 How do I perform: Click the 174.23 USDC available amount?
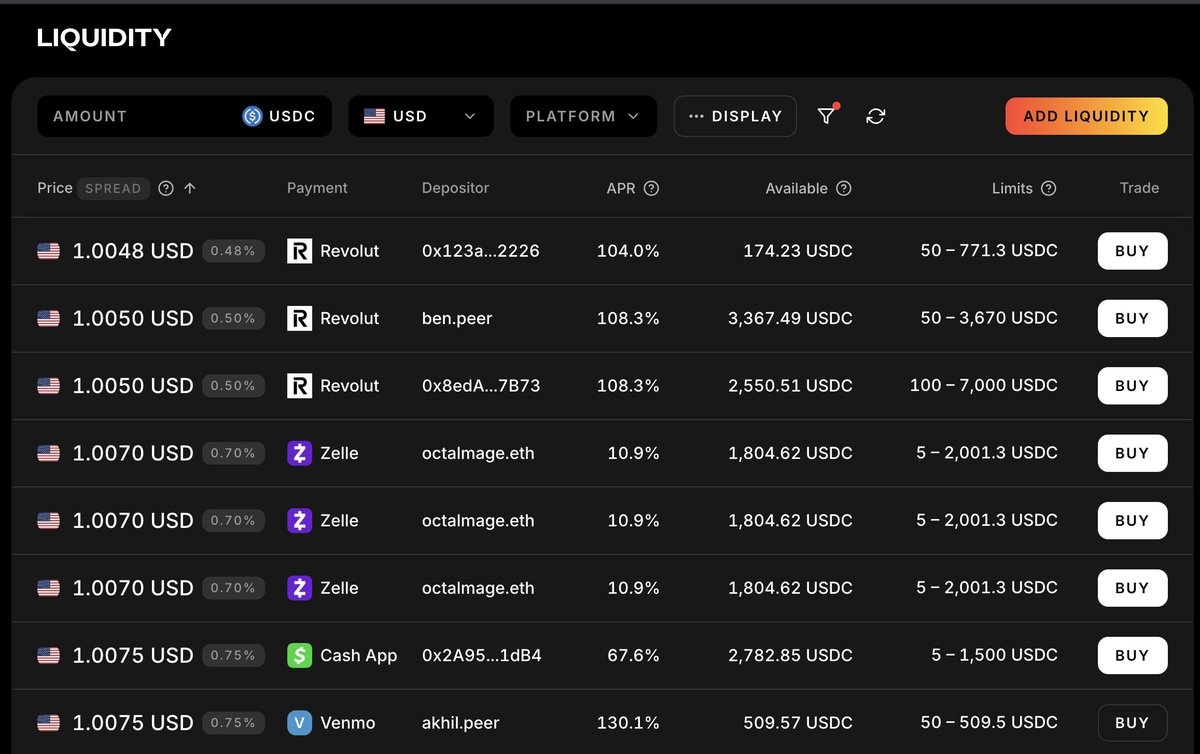pyautogui.click(x=798, y=251)
